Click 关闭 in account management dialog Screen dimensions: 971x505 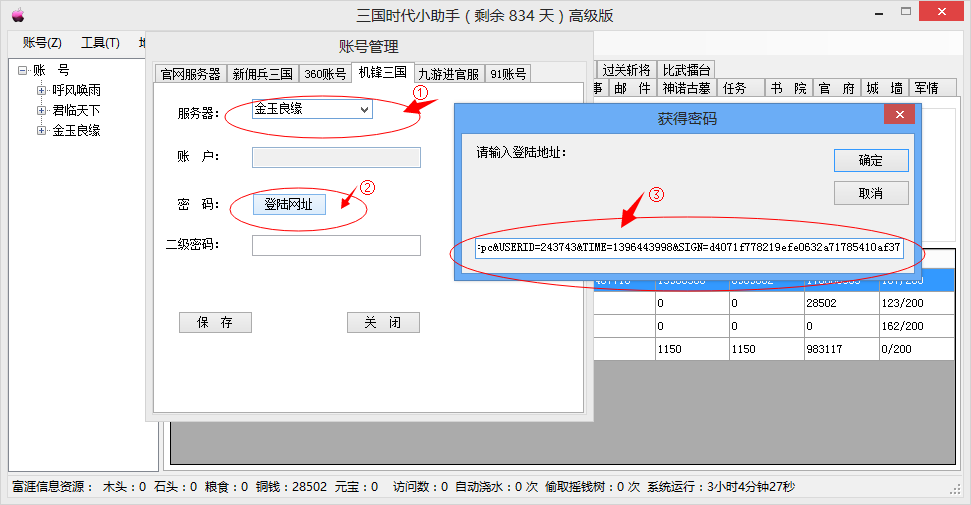(x=383, y=322)
